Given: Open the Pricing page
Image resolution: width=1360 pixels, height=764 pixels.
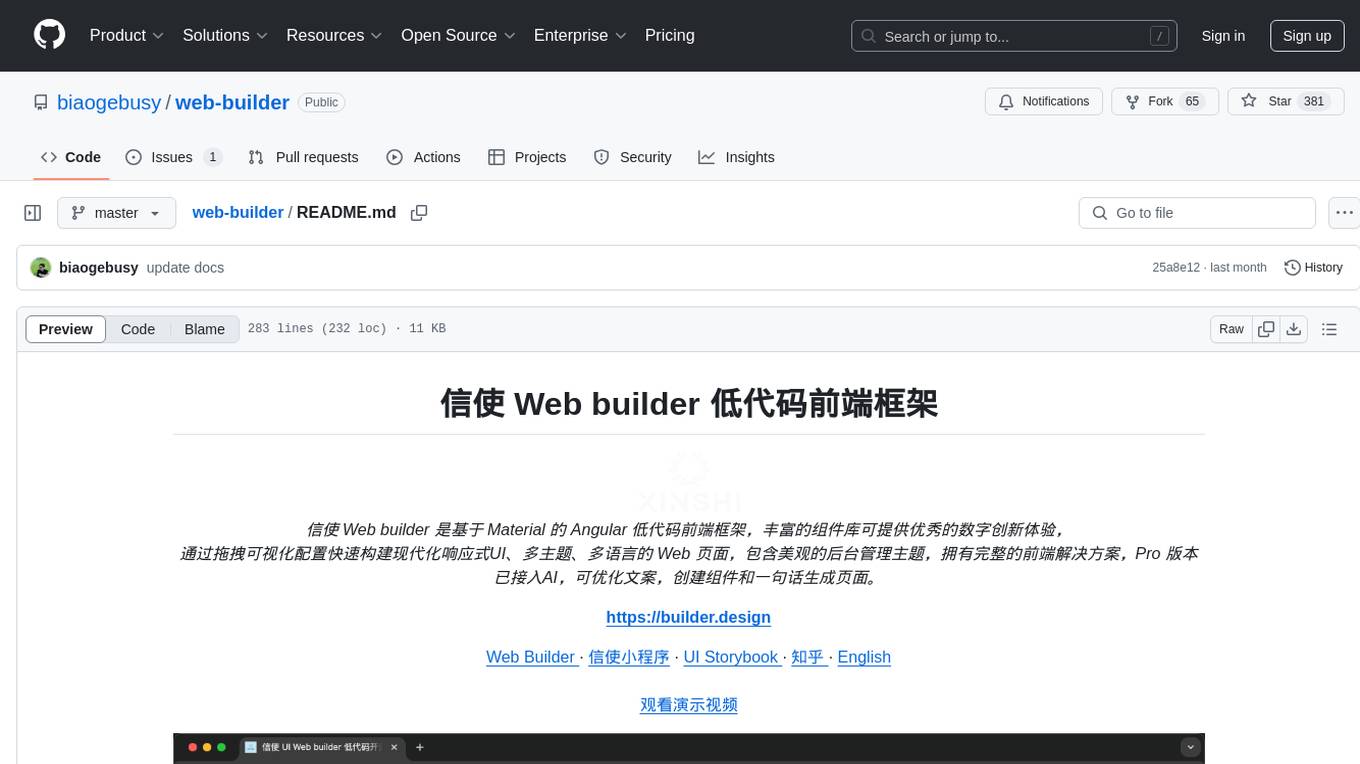Looking at the screenshot, I should pyautogui.click(x=670, y=35).
